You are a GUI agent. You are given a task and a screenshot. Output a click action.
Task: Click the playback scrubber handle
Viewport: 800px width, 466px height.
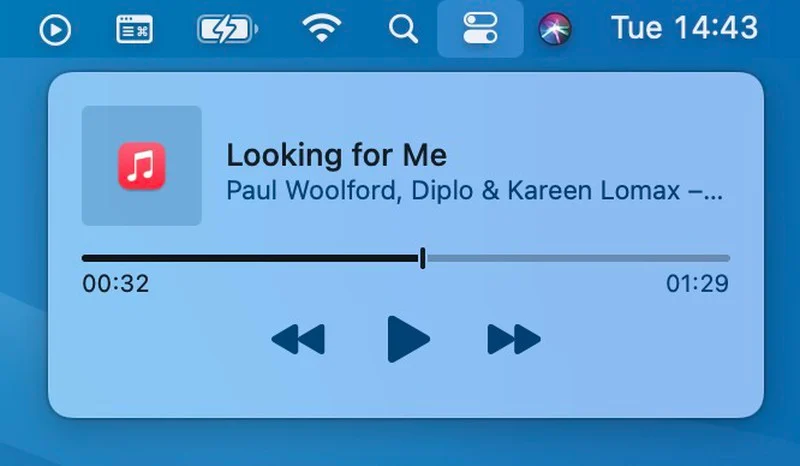pos(422,258)
